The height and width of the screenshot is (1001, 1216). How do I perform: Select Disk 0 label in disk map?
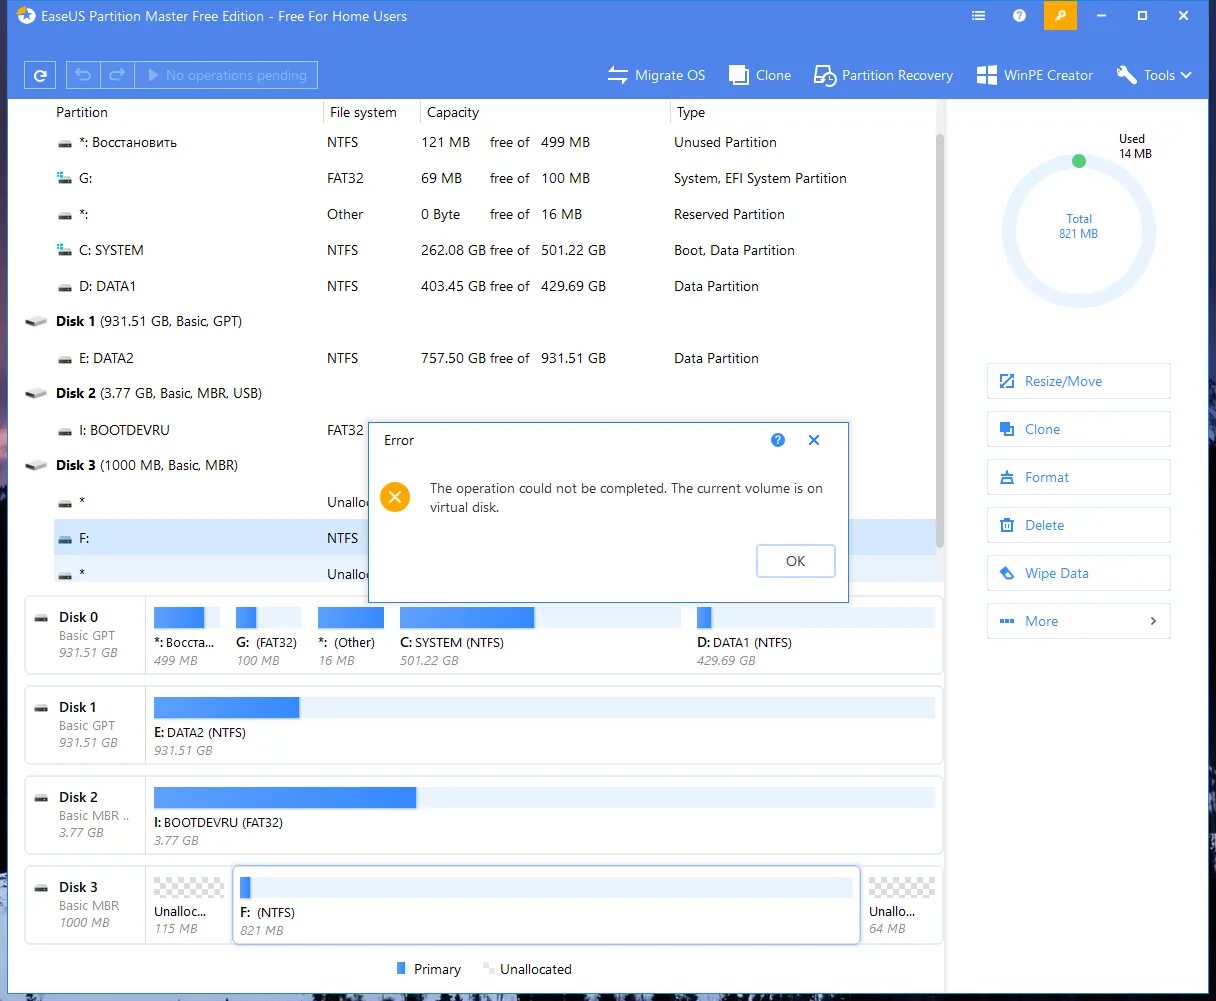(x=79, y=617)
